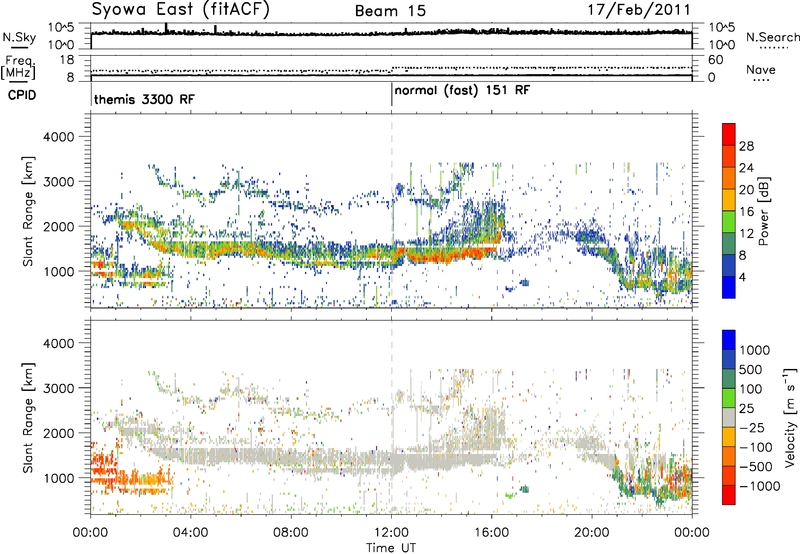Select the '-1000' value on Velocity colorbar
Viewport: 800px width, 554px height.
point(759,486)
